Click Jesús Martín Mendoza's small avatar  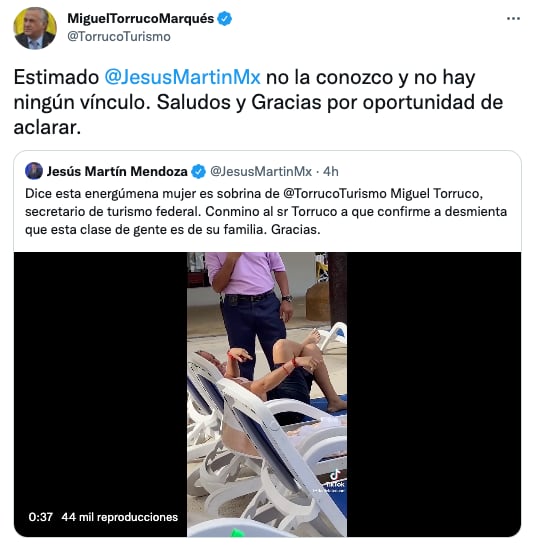(34, 171)
